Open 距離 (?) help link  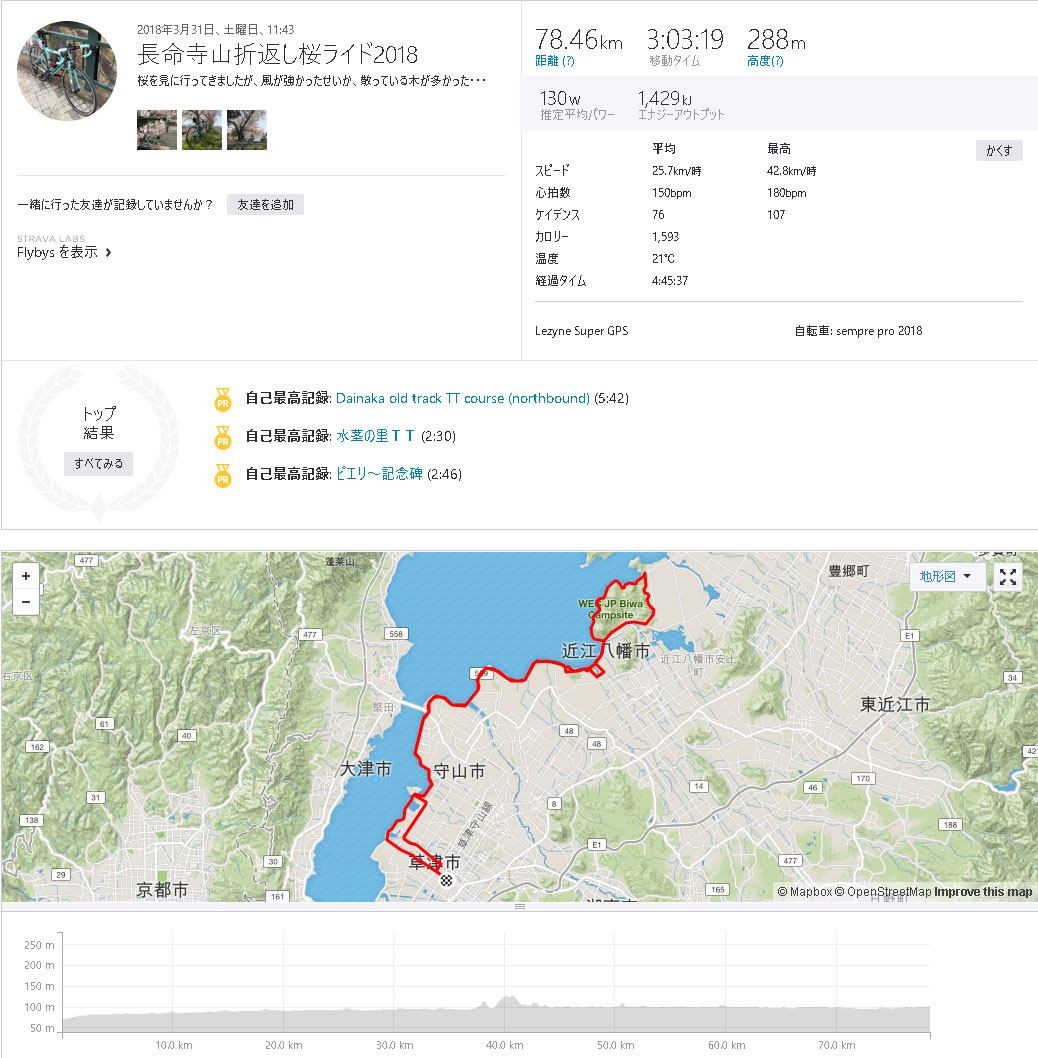555,61
